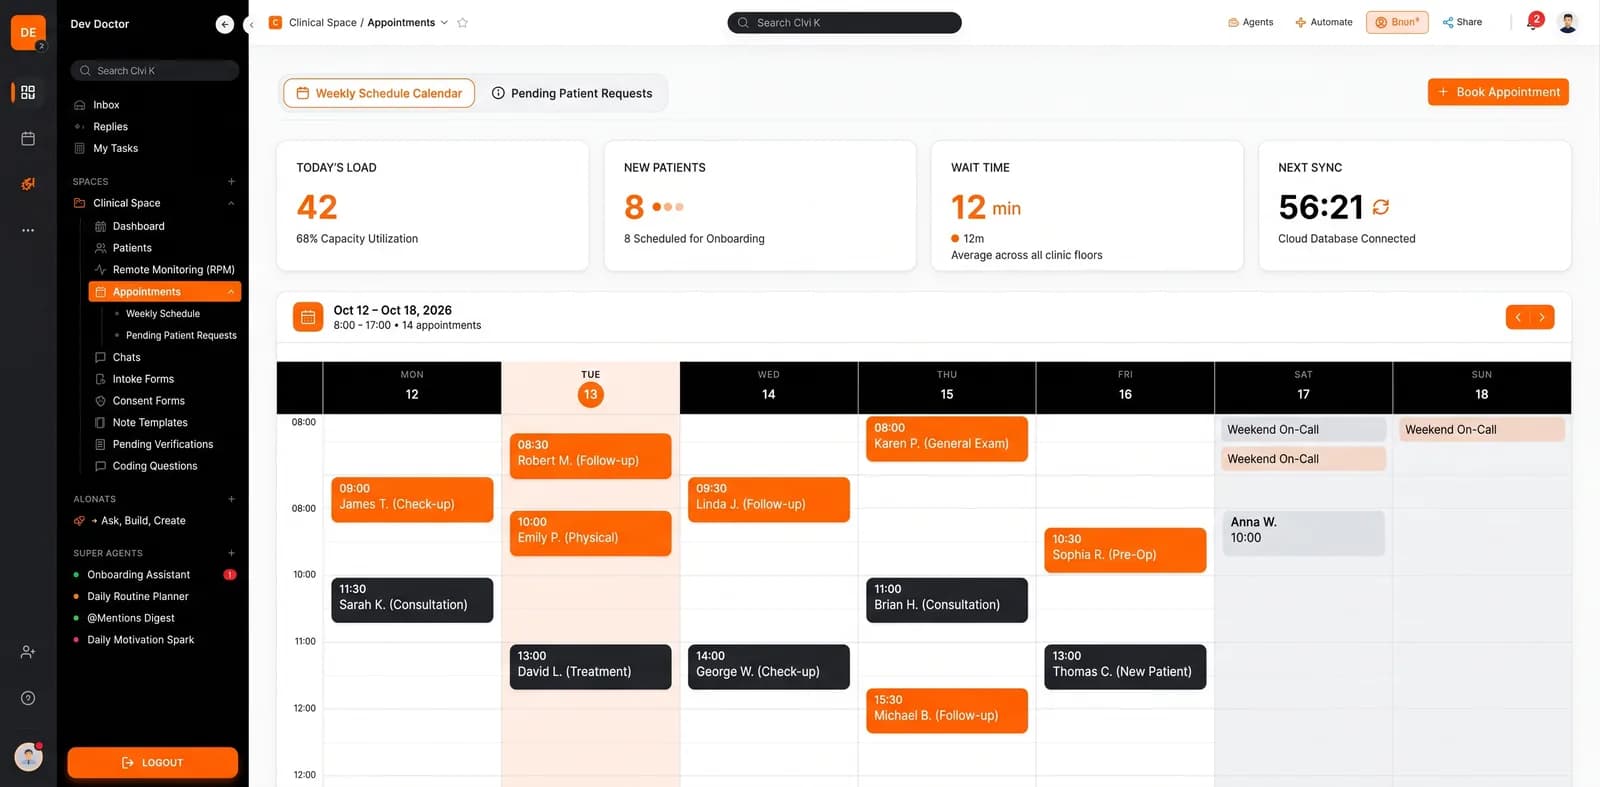Open the profile avatar in top bar
Screen dimensions: 1600x787
click(x=1568, y=22)
